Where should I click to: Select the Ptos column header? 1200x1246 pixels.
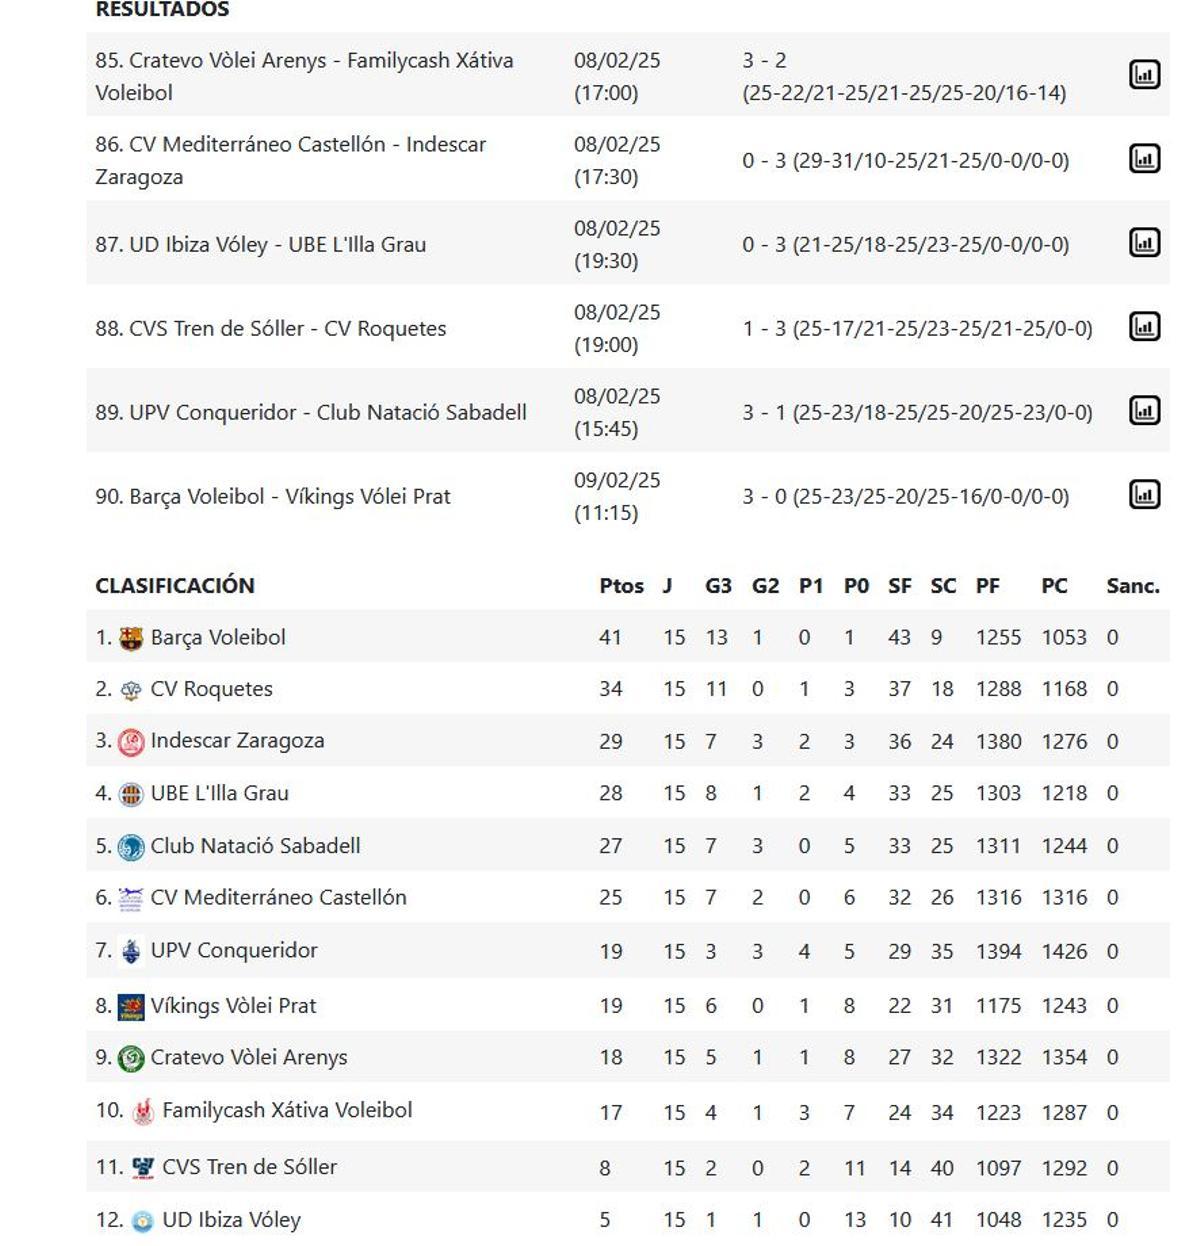click(x=619, y=586)
